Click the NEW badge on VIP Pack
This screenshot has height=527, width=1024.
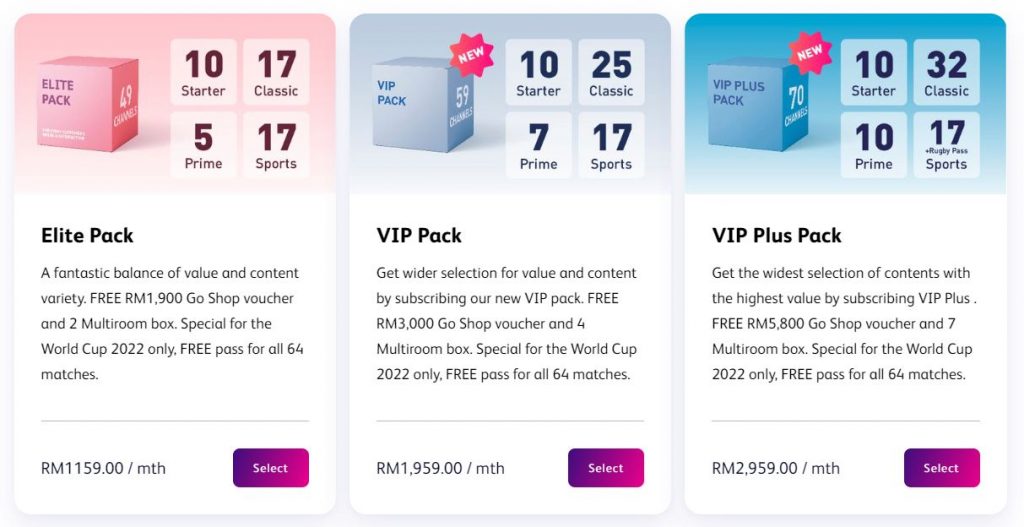pos(471,56)
